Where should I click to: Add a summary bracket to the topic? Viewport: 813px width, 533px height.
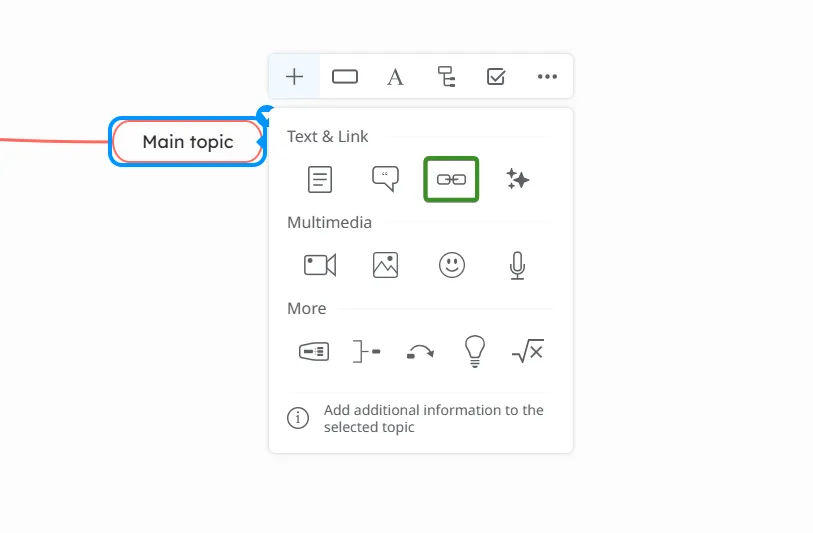(x=367, y=352)
